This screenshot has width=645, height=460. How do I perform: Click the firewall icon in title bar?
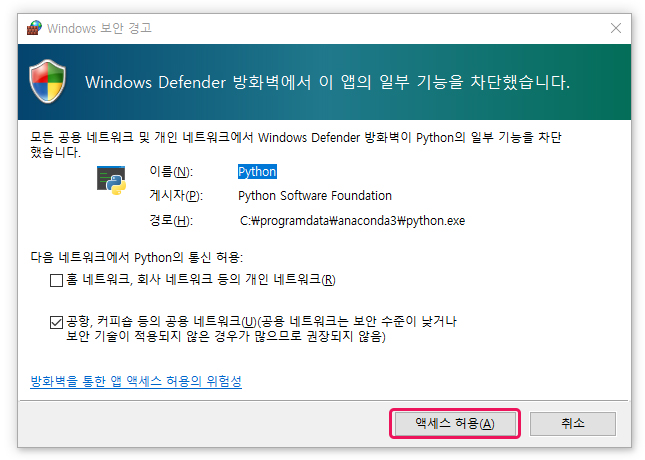(35, 28)
